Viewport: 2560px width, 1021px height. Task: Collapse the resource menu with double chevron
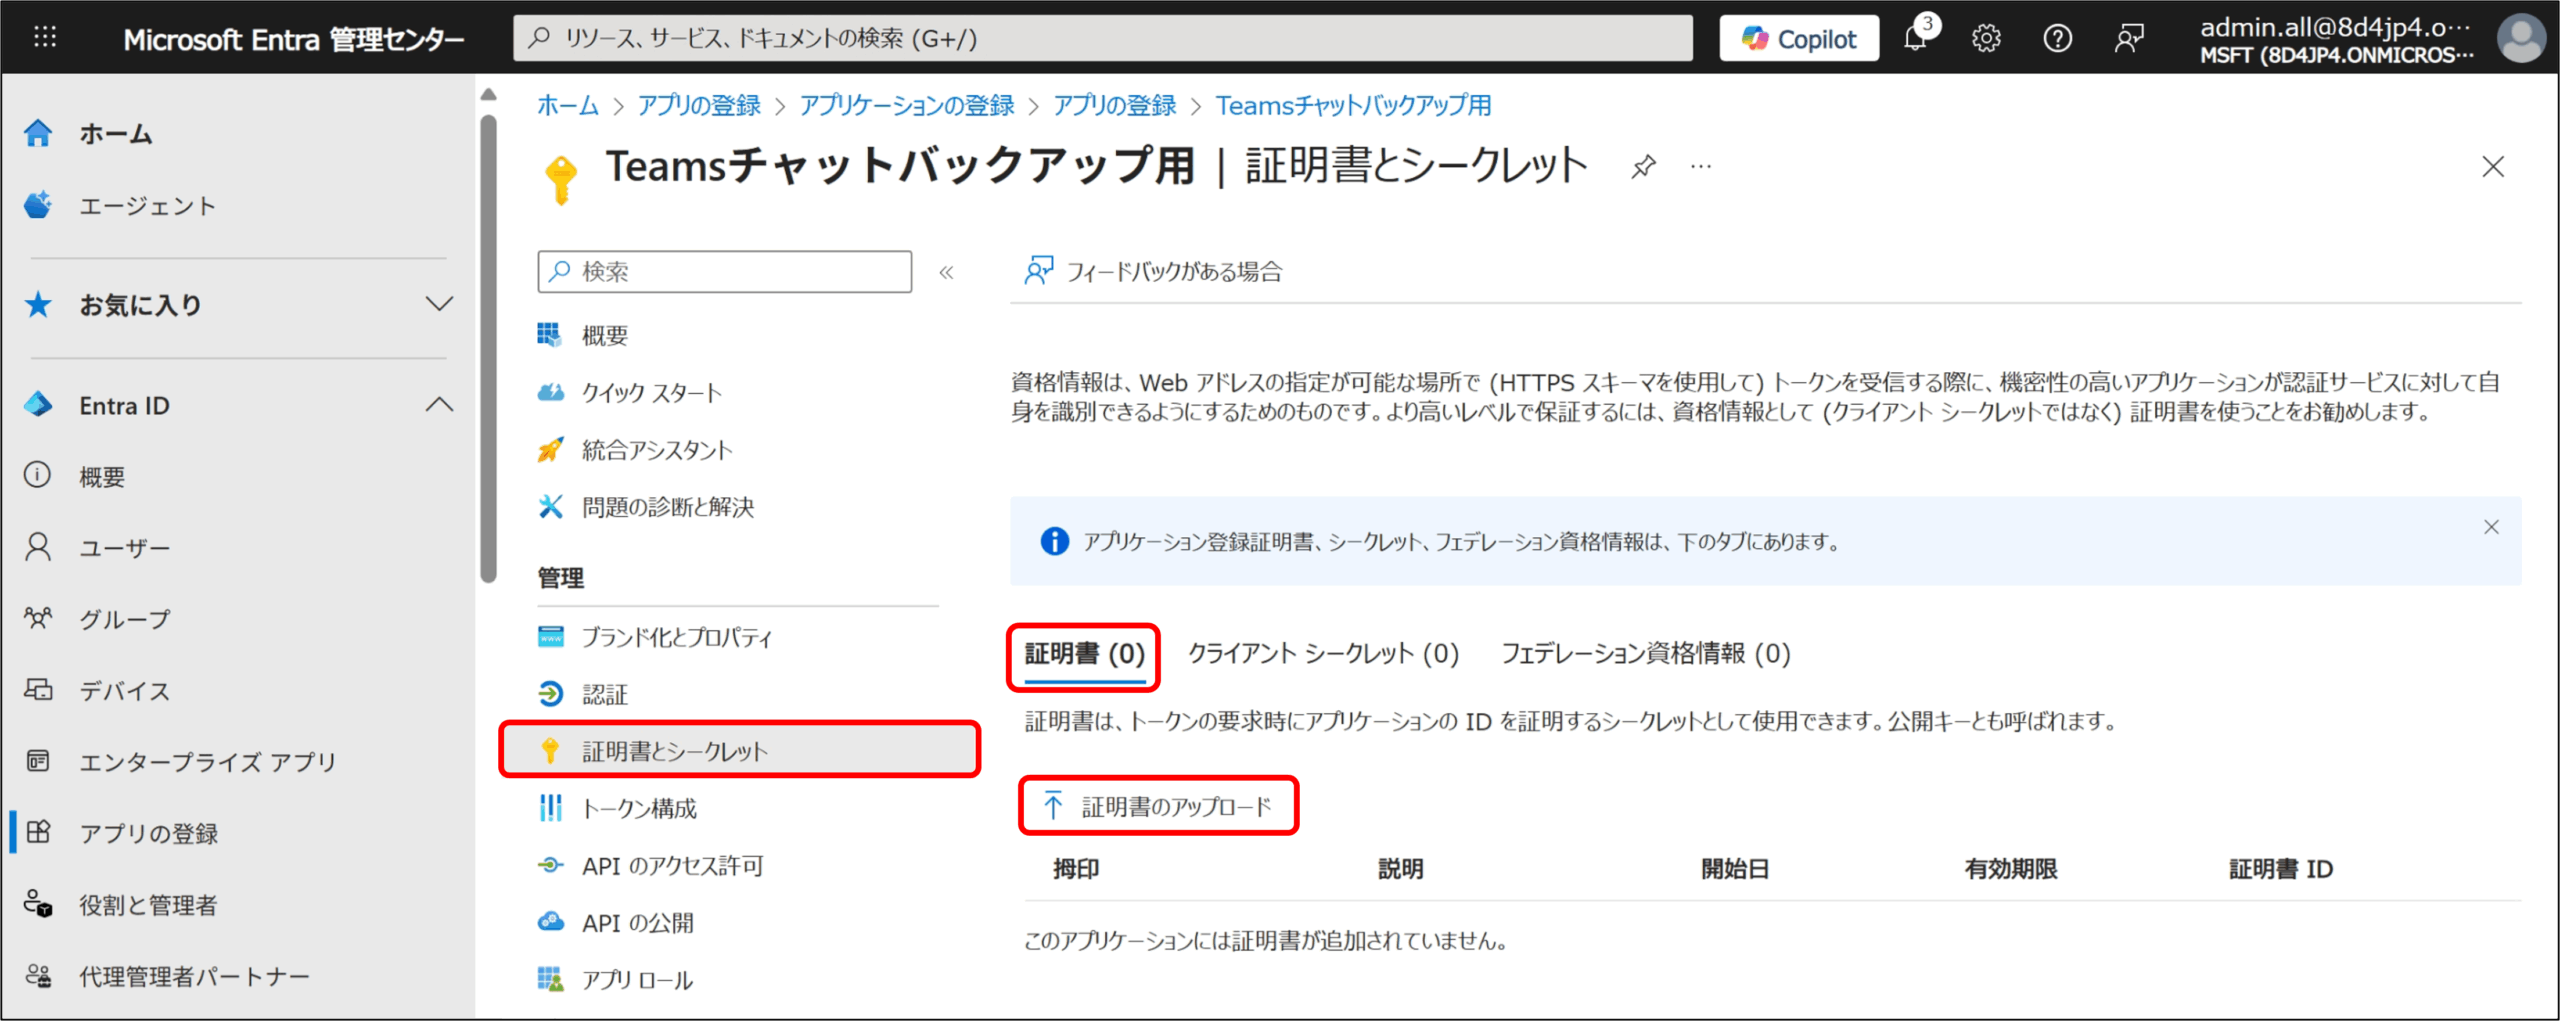(x=946, y=272)
